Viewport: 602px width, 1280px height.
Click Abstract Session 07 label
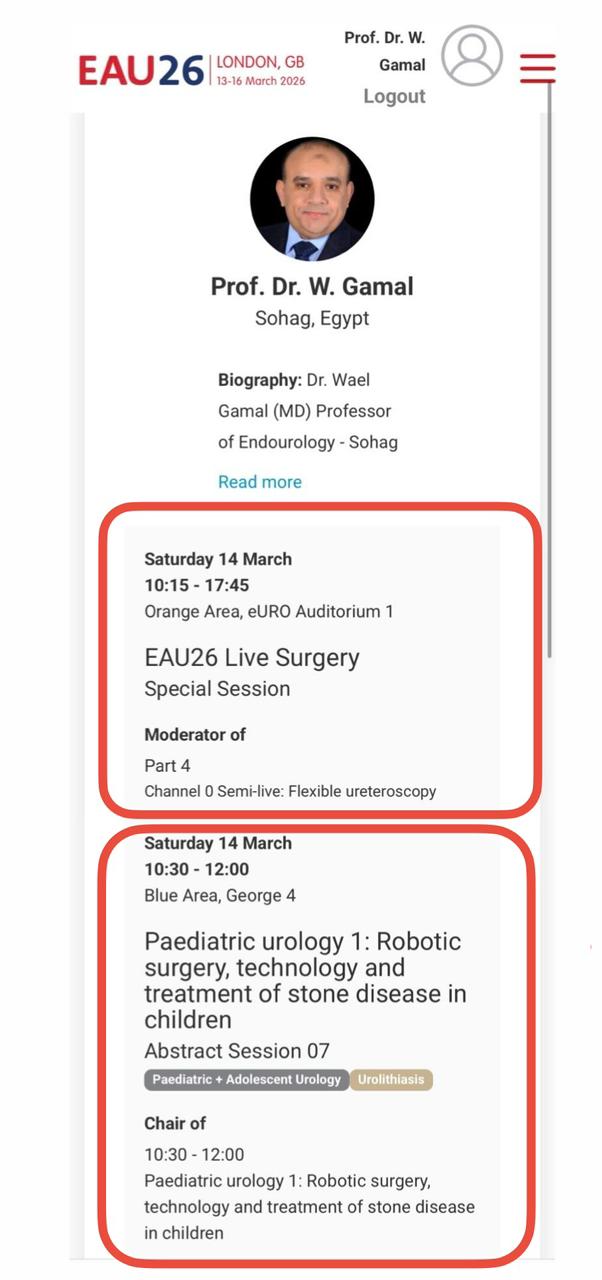237,1051
